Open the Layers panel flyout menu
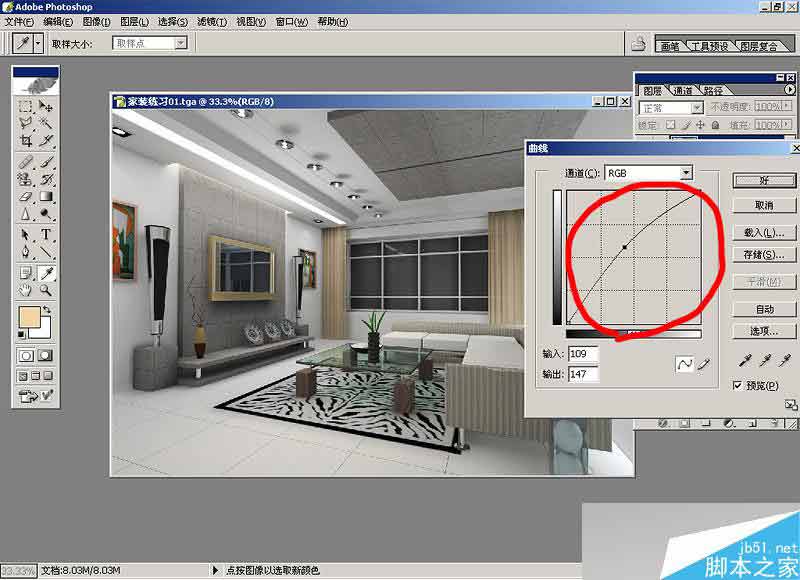Image resolution: width=800 pixels, height=580 pixels. pyautogui.click(x=789, y=89)
